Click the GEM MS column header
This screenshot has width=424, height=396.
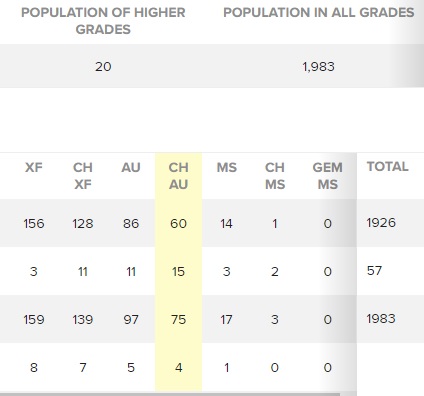pos(327,176)
